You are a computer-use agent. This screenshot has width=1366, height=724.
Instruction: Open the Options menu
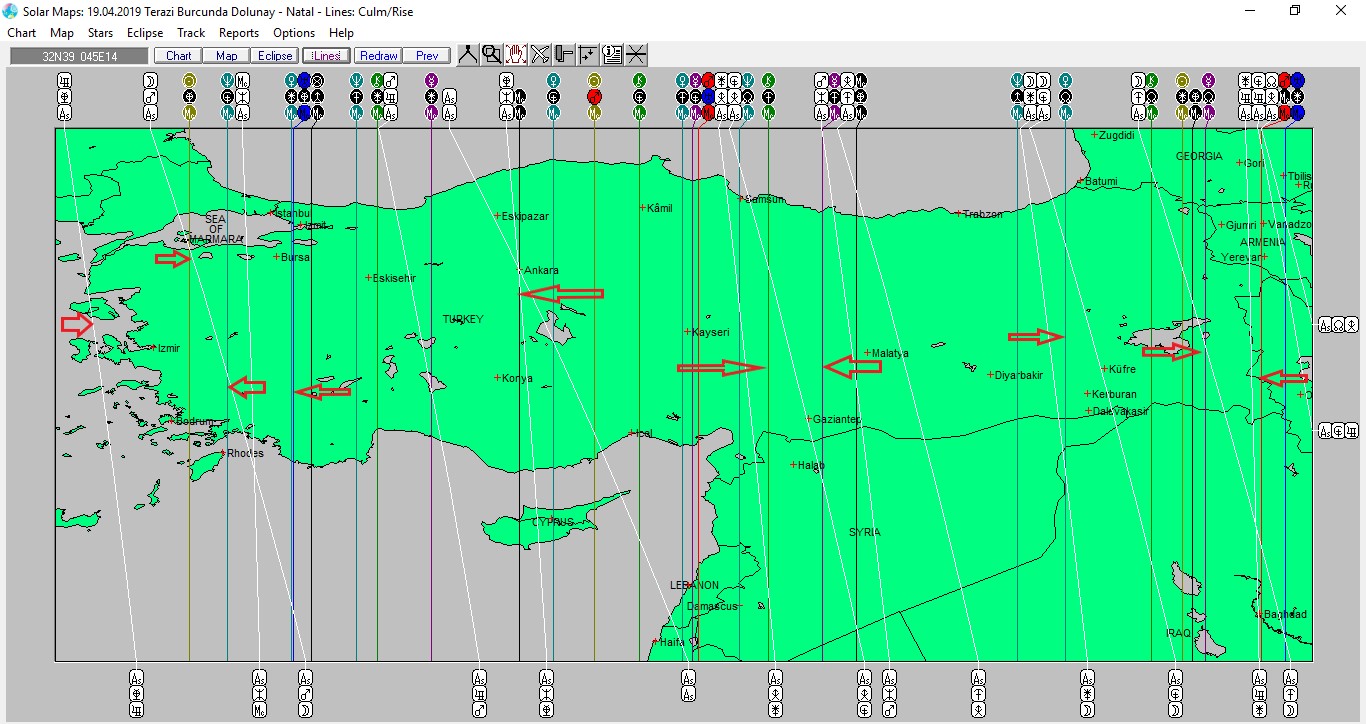[294, 33]
